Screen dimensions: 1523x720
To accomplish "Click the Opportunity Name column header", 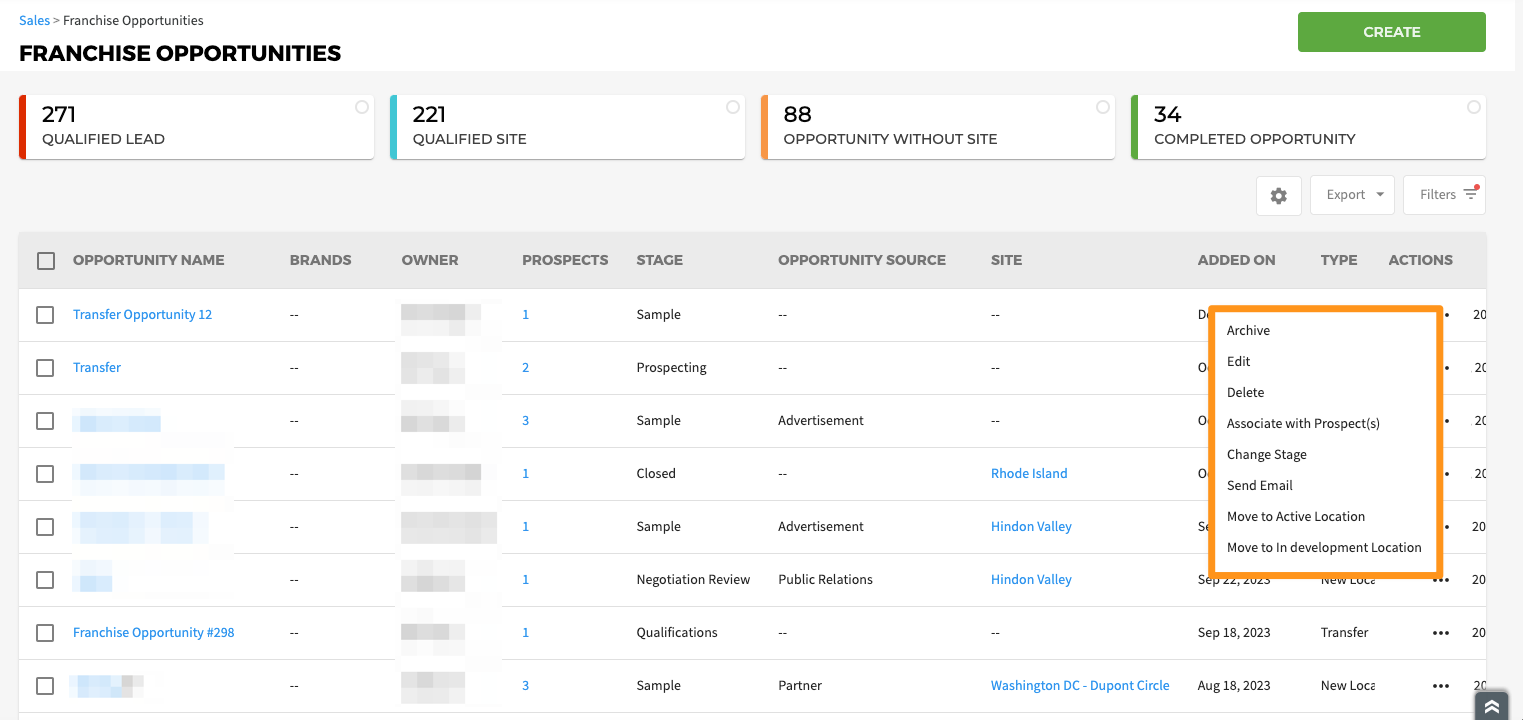I will click(148, 260).
